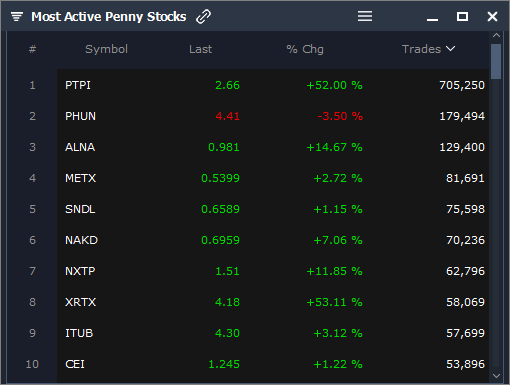The image size is (510, 385).
Task: Select the XRTX stock row
Action: tap(273, 302)
